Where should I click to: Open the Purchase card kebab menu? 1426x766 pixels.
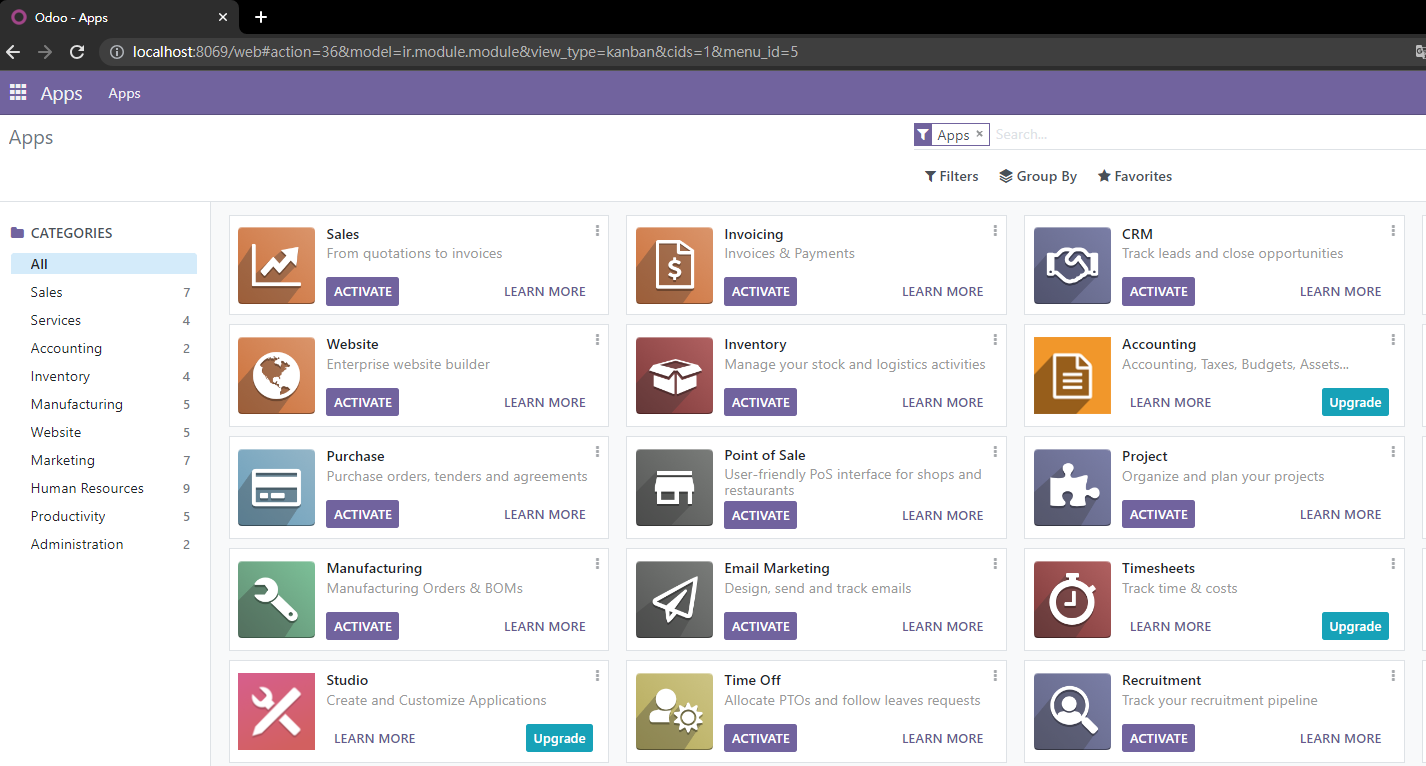tap(598, 452)
